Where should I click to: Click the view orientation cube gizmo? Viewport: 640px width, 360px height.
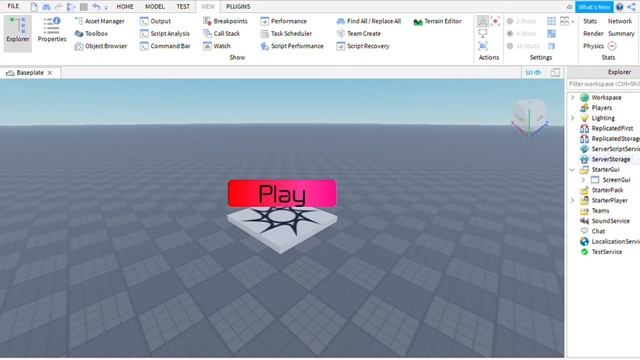[529, 118]
